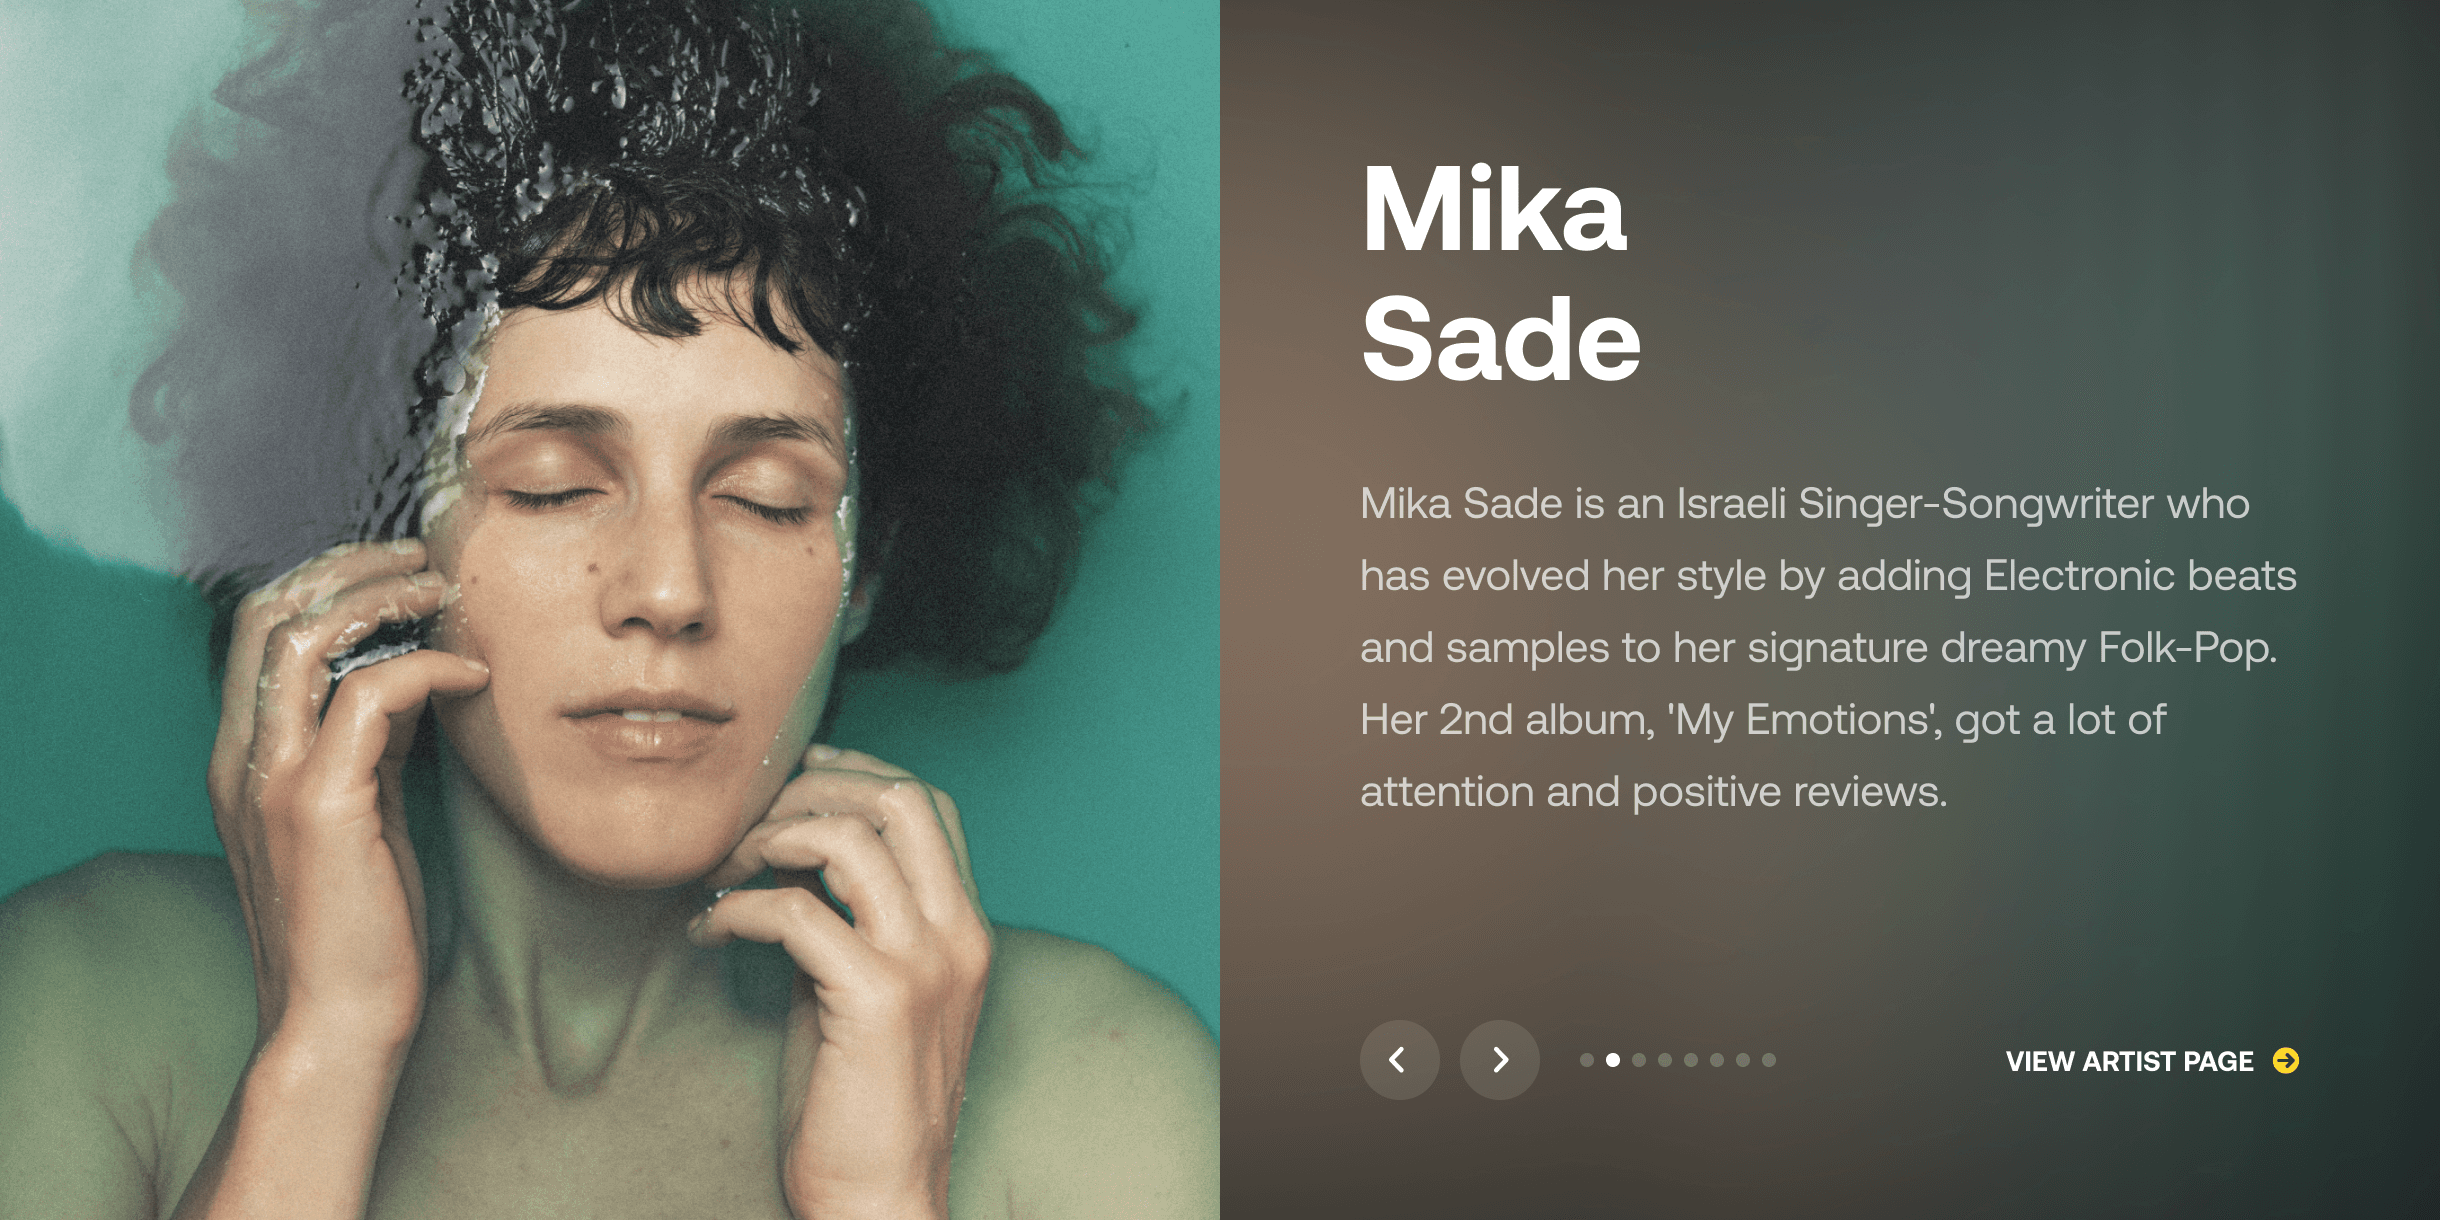Viewport: 2440px width, 1220px height.
Task: Click the 'My Emotions' album name text
Action: tap(1804, 721)
